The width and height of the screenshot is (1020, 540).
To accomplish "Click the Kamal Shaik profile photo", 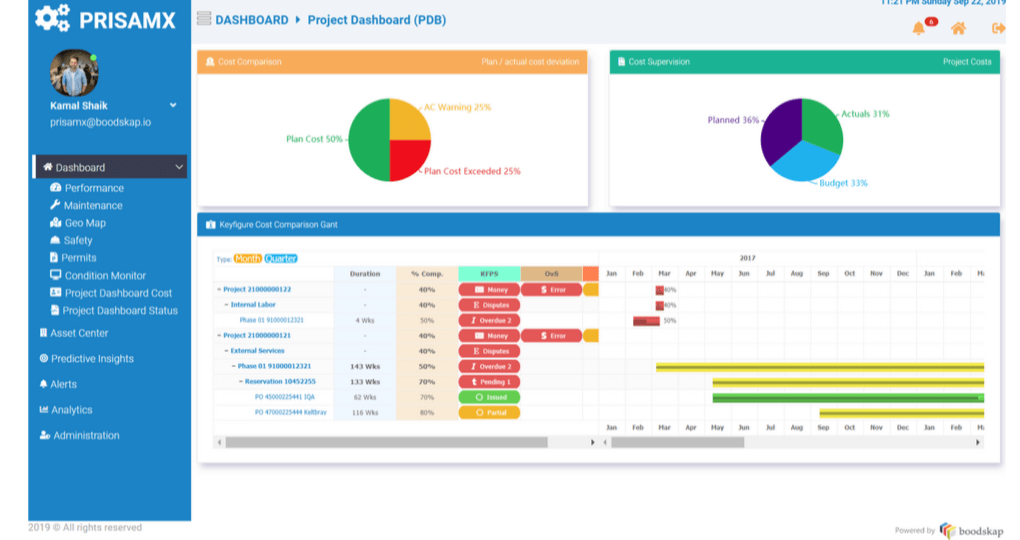I will point(74,73).
